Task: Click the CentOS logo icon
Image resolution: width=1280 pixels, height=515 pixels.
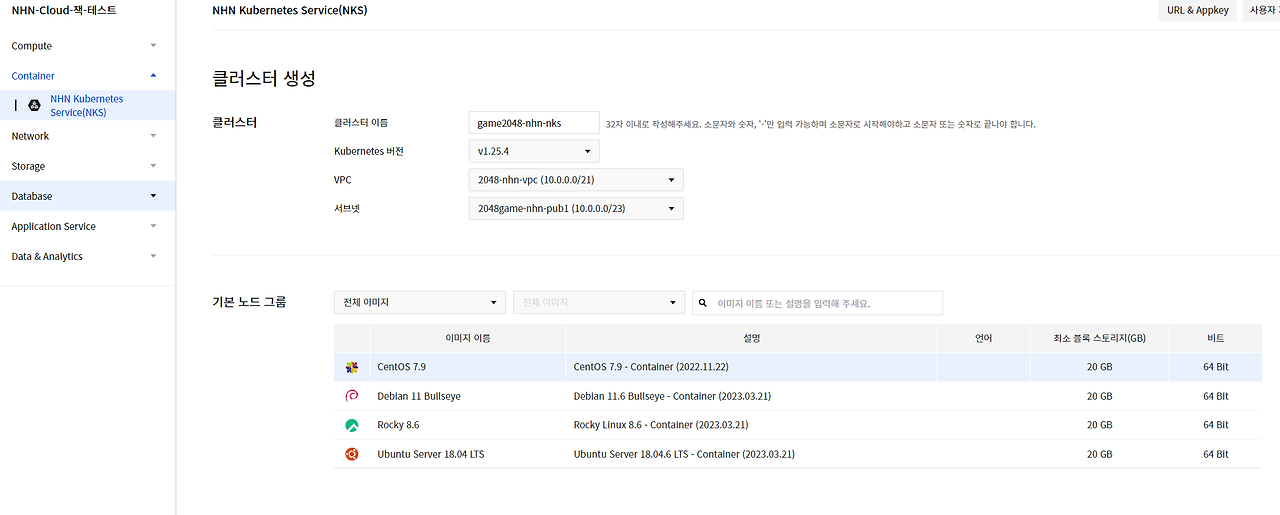Action: pos(351,367)
